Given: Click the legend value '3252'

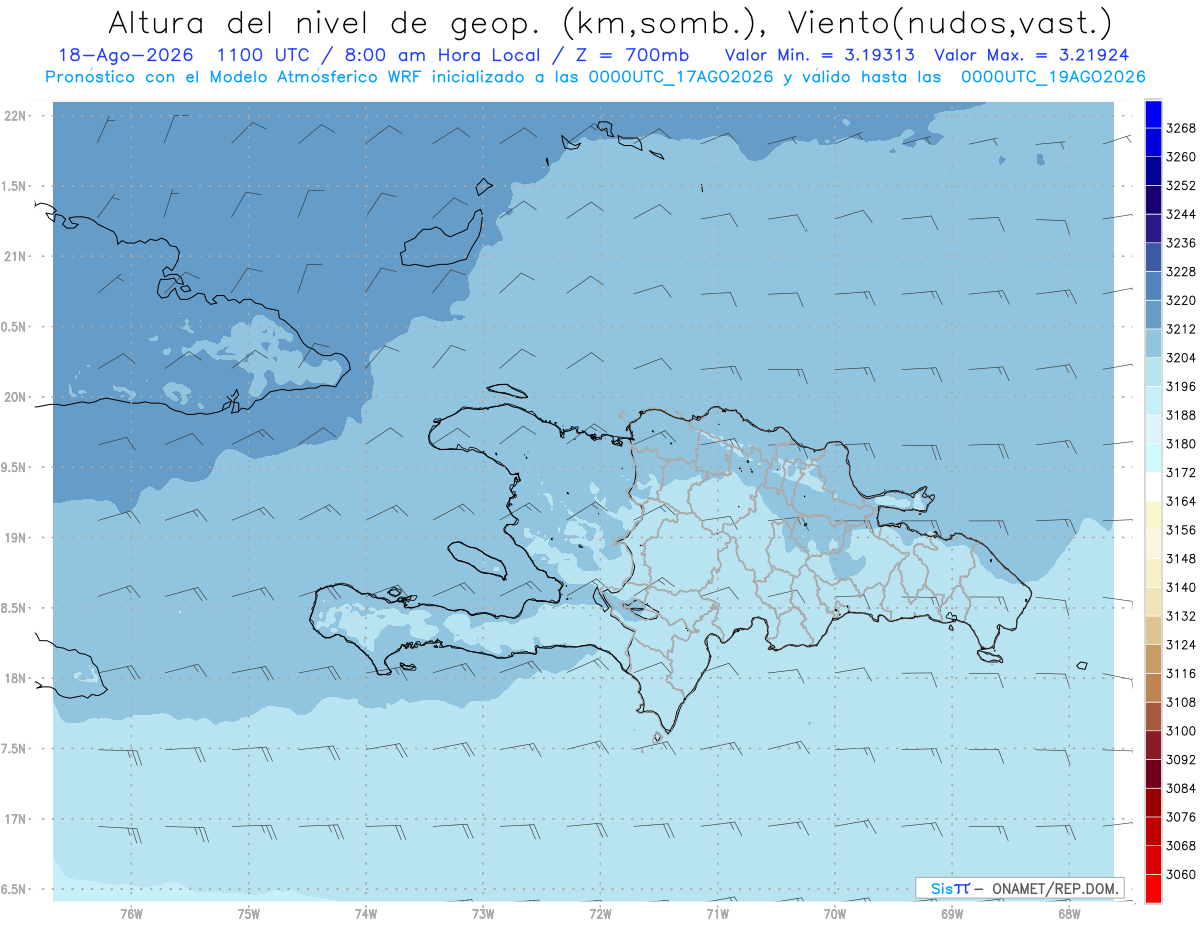Looking at the screenshot, I should pos(1181,186).
